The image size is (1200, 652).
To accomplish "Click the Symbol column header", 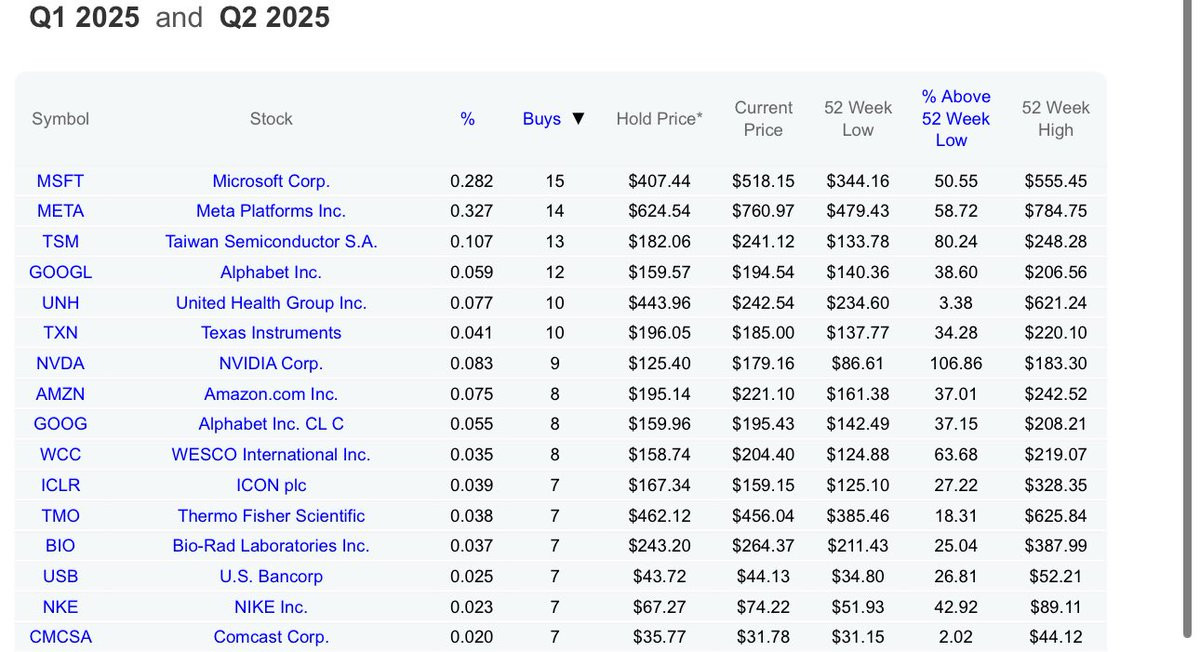I will tap(60, 119).
